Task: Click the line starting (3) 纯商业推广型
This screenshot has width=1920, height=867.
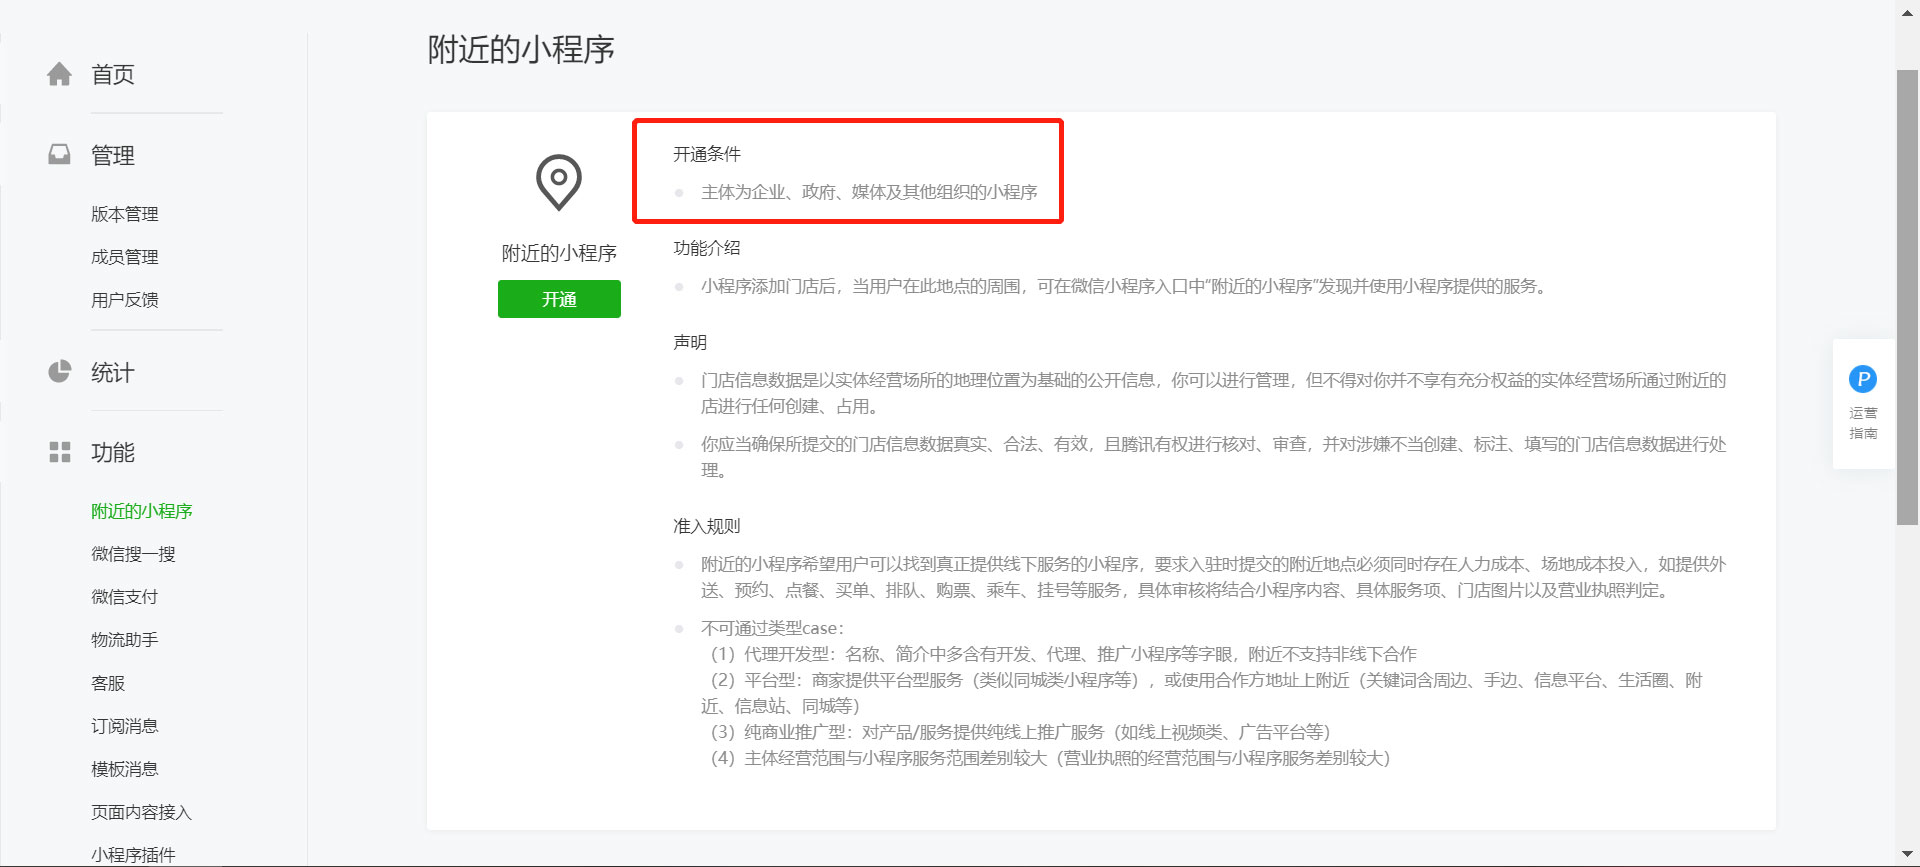Action: point(1021,732)
